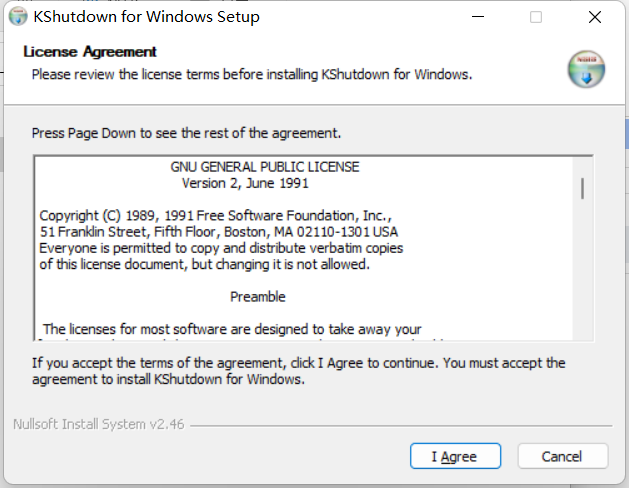Click the "51 Franklin Street" address line
Image resolution: width=629 pixels, height=488 pixels.
pyautogui.click(x=218, y=232)
